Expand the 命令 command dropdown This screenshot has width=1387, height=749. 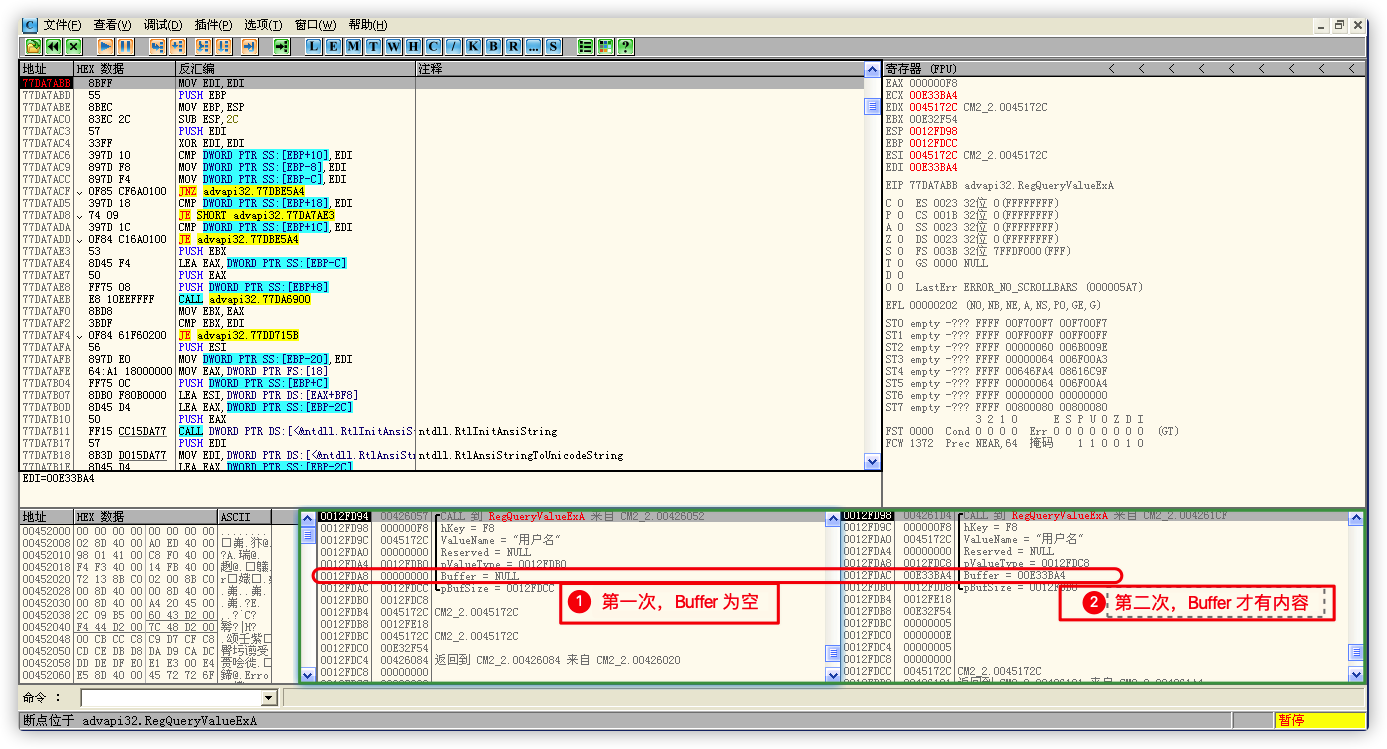[268, 698]
